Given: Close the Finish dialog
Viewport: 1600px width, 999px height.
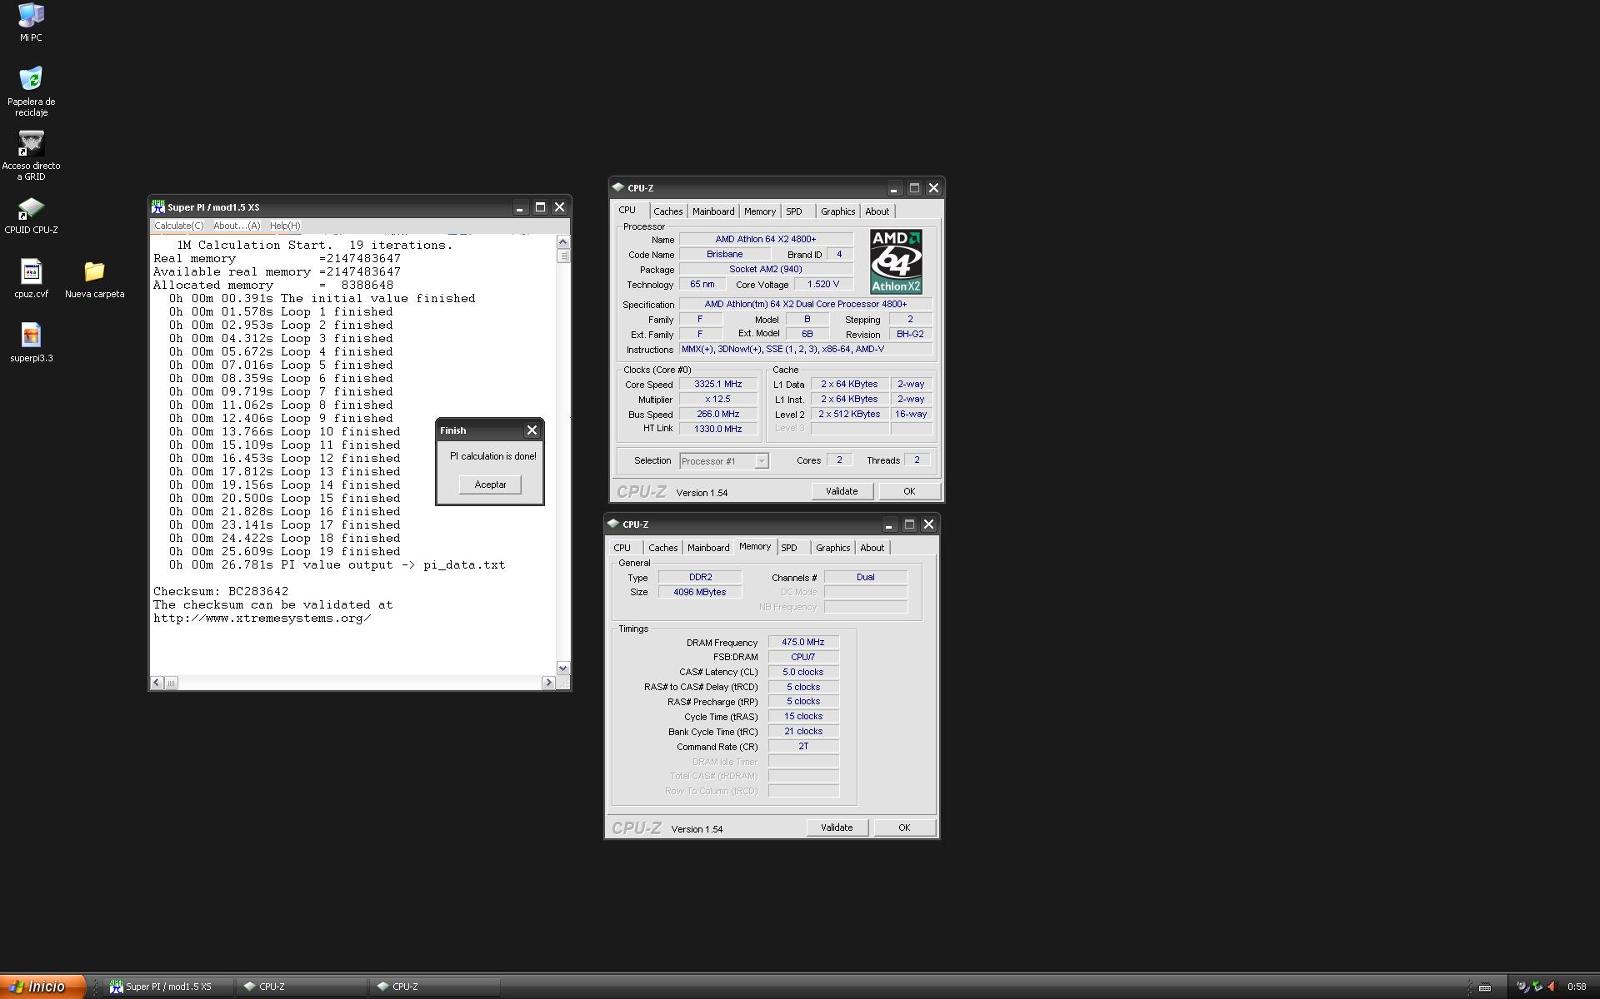Looking at the screenshot, I should pos(532,430).
